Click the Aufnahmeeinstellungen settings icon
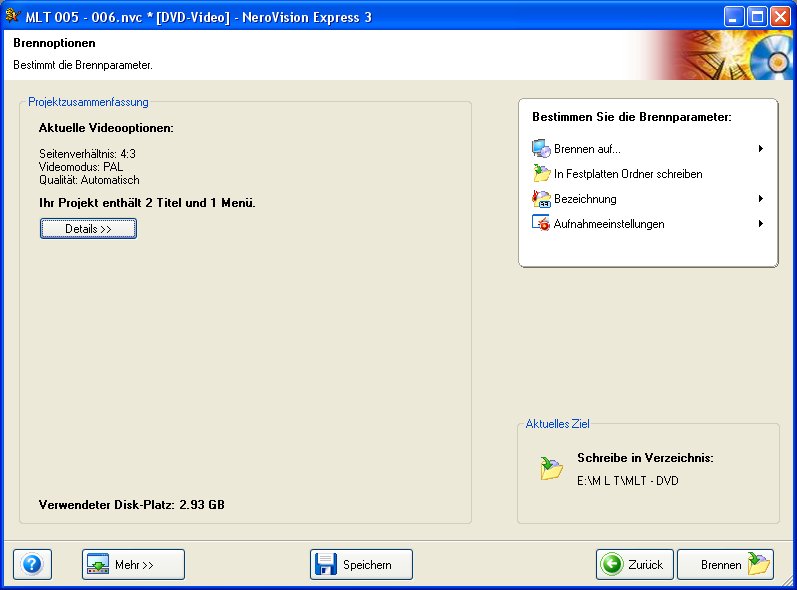 point(541,224)
